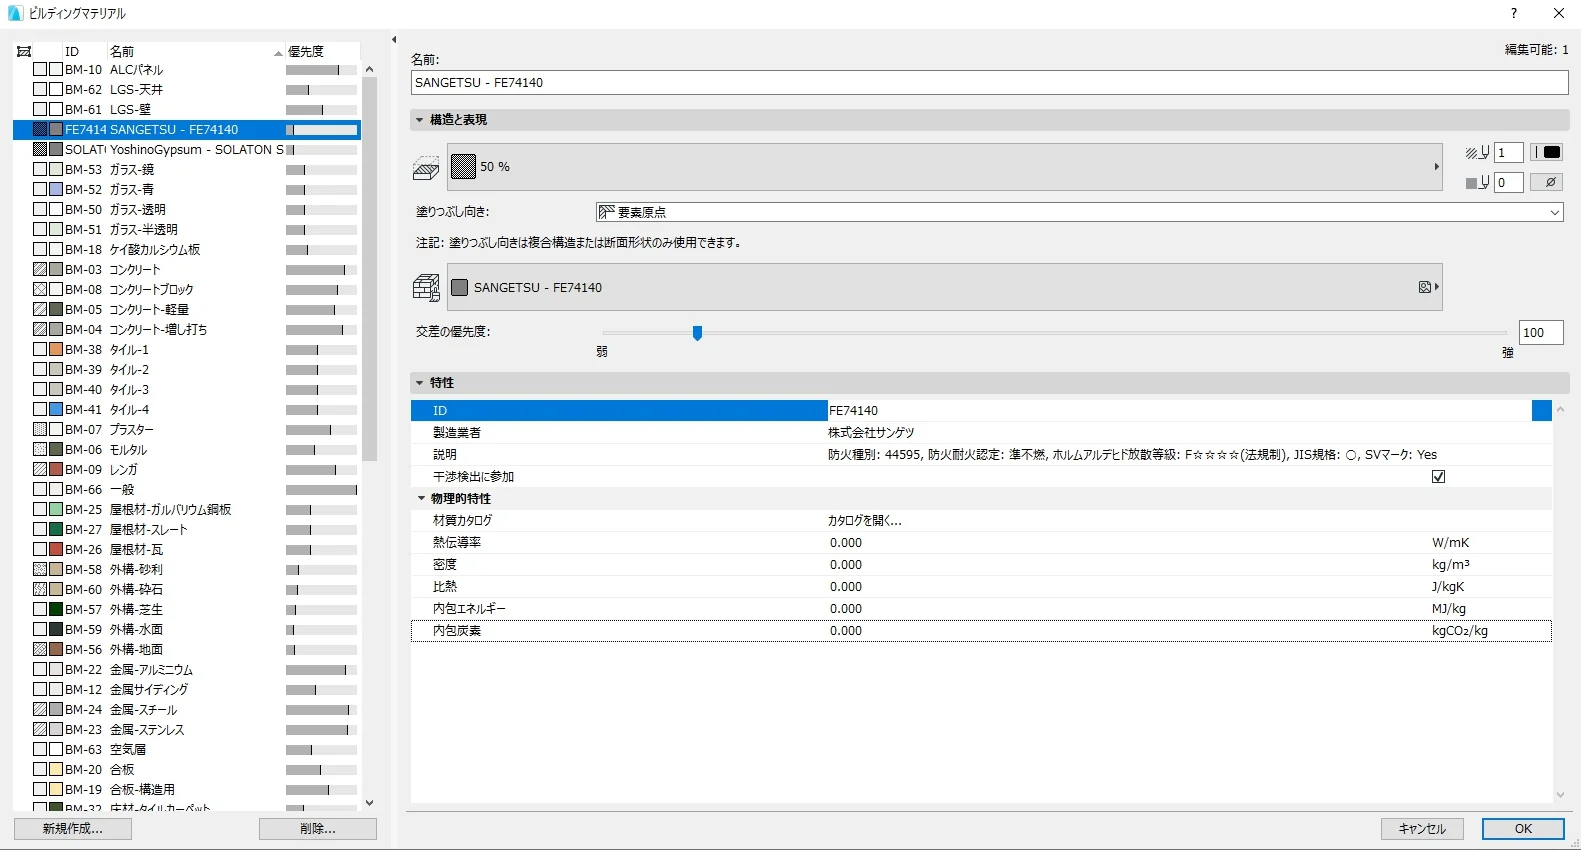The height and width of the screenshot is (850, 1581).
Task: Sort list by 名前 column header
Action: coord(195,51)
